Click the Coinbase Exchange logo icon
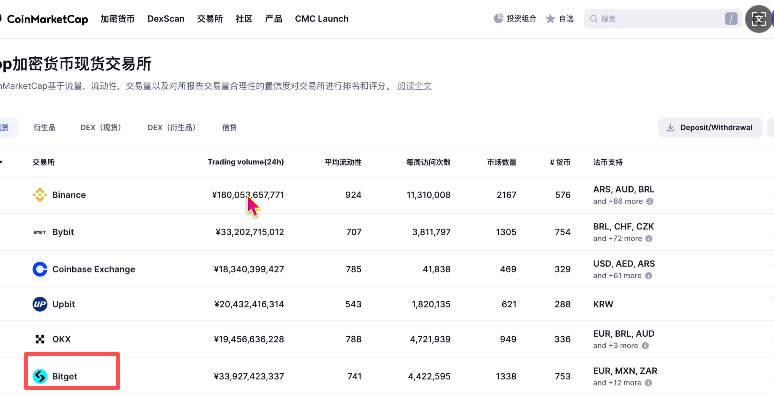774x395 pixels. (x=39, y=269)
